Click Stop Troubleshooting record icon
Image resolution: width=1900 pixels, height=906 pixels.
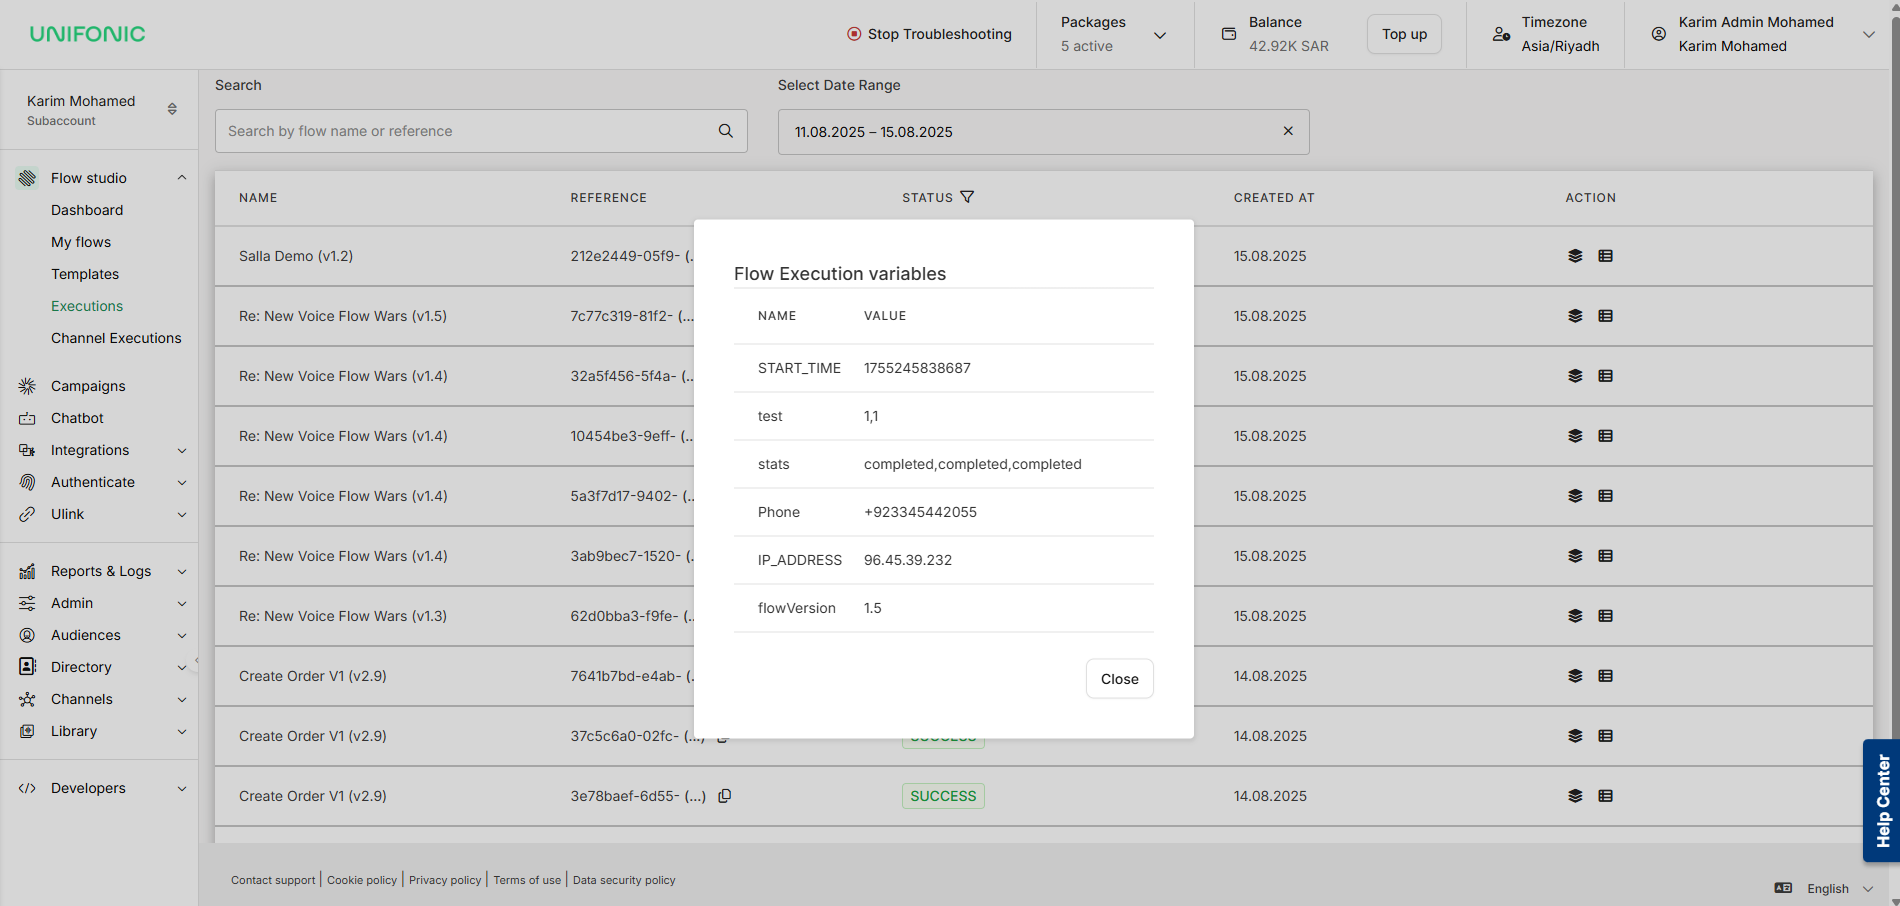click(854, 34)
